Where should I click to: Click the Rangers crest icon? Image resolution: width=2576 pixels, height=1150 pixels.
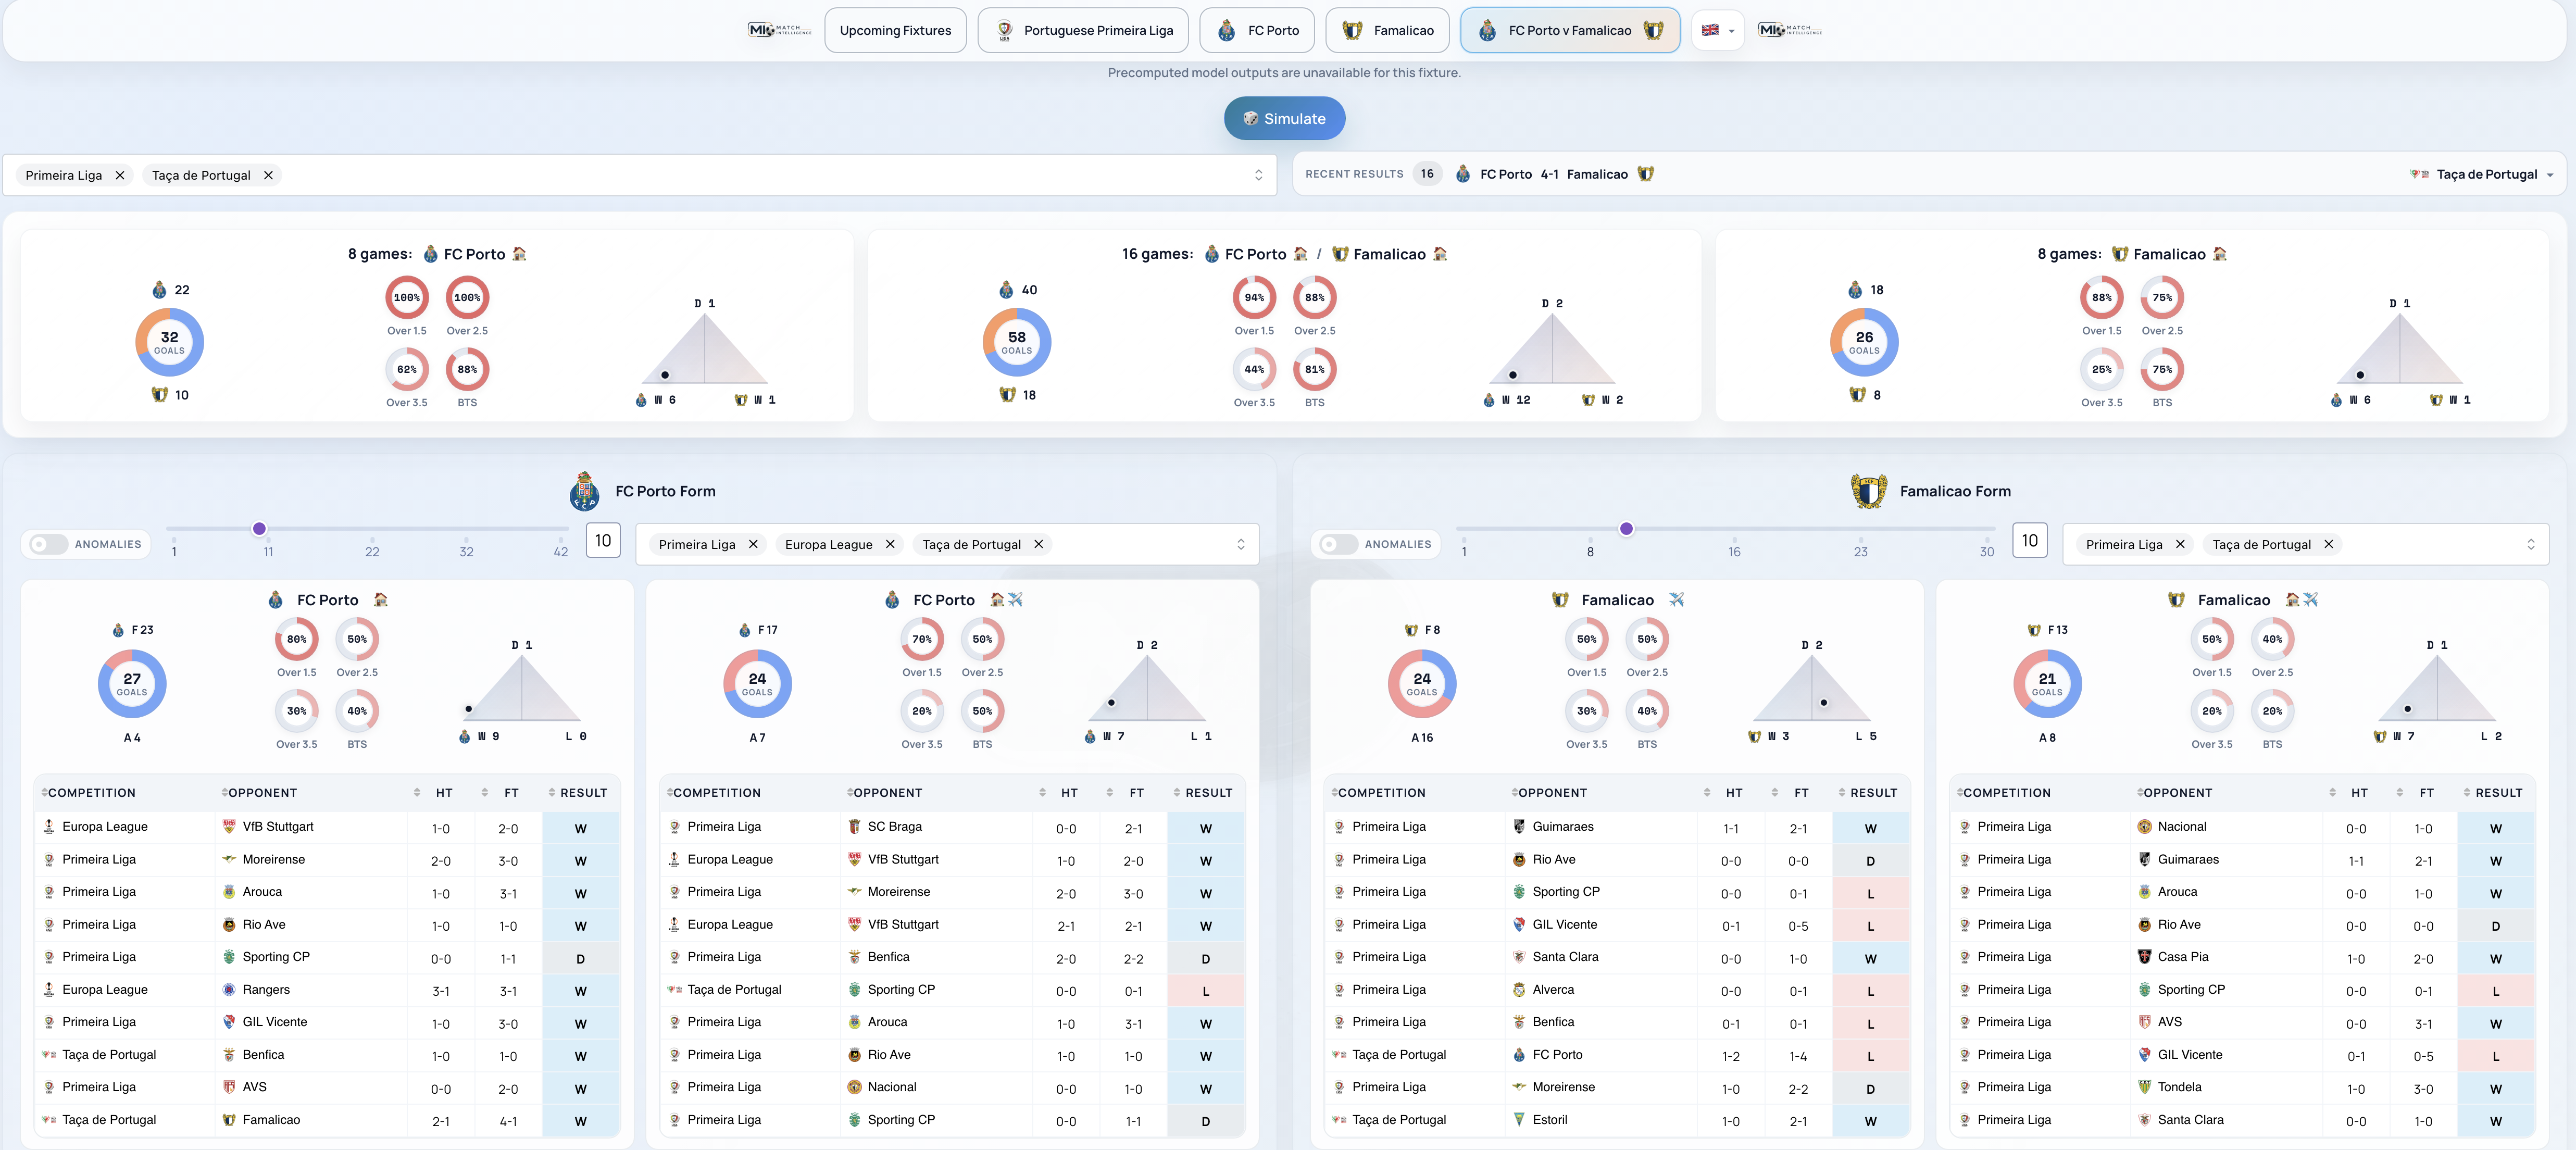(x=229, y=990)
